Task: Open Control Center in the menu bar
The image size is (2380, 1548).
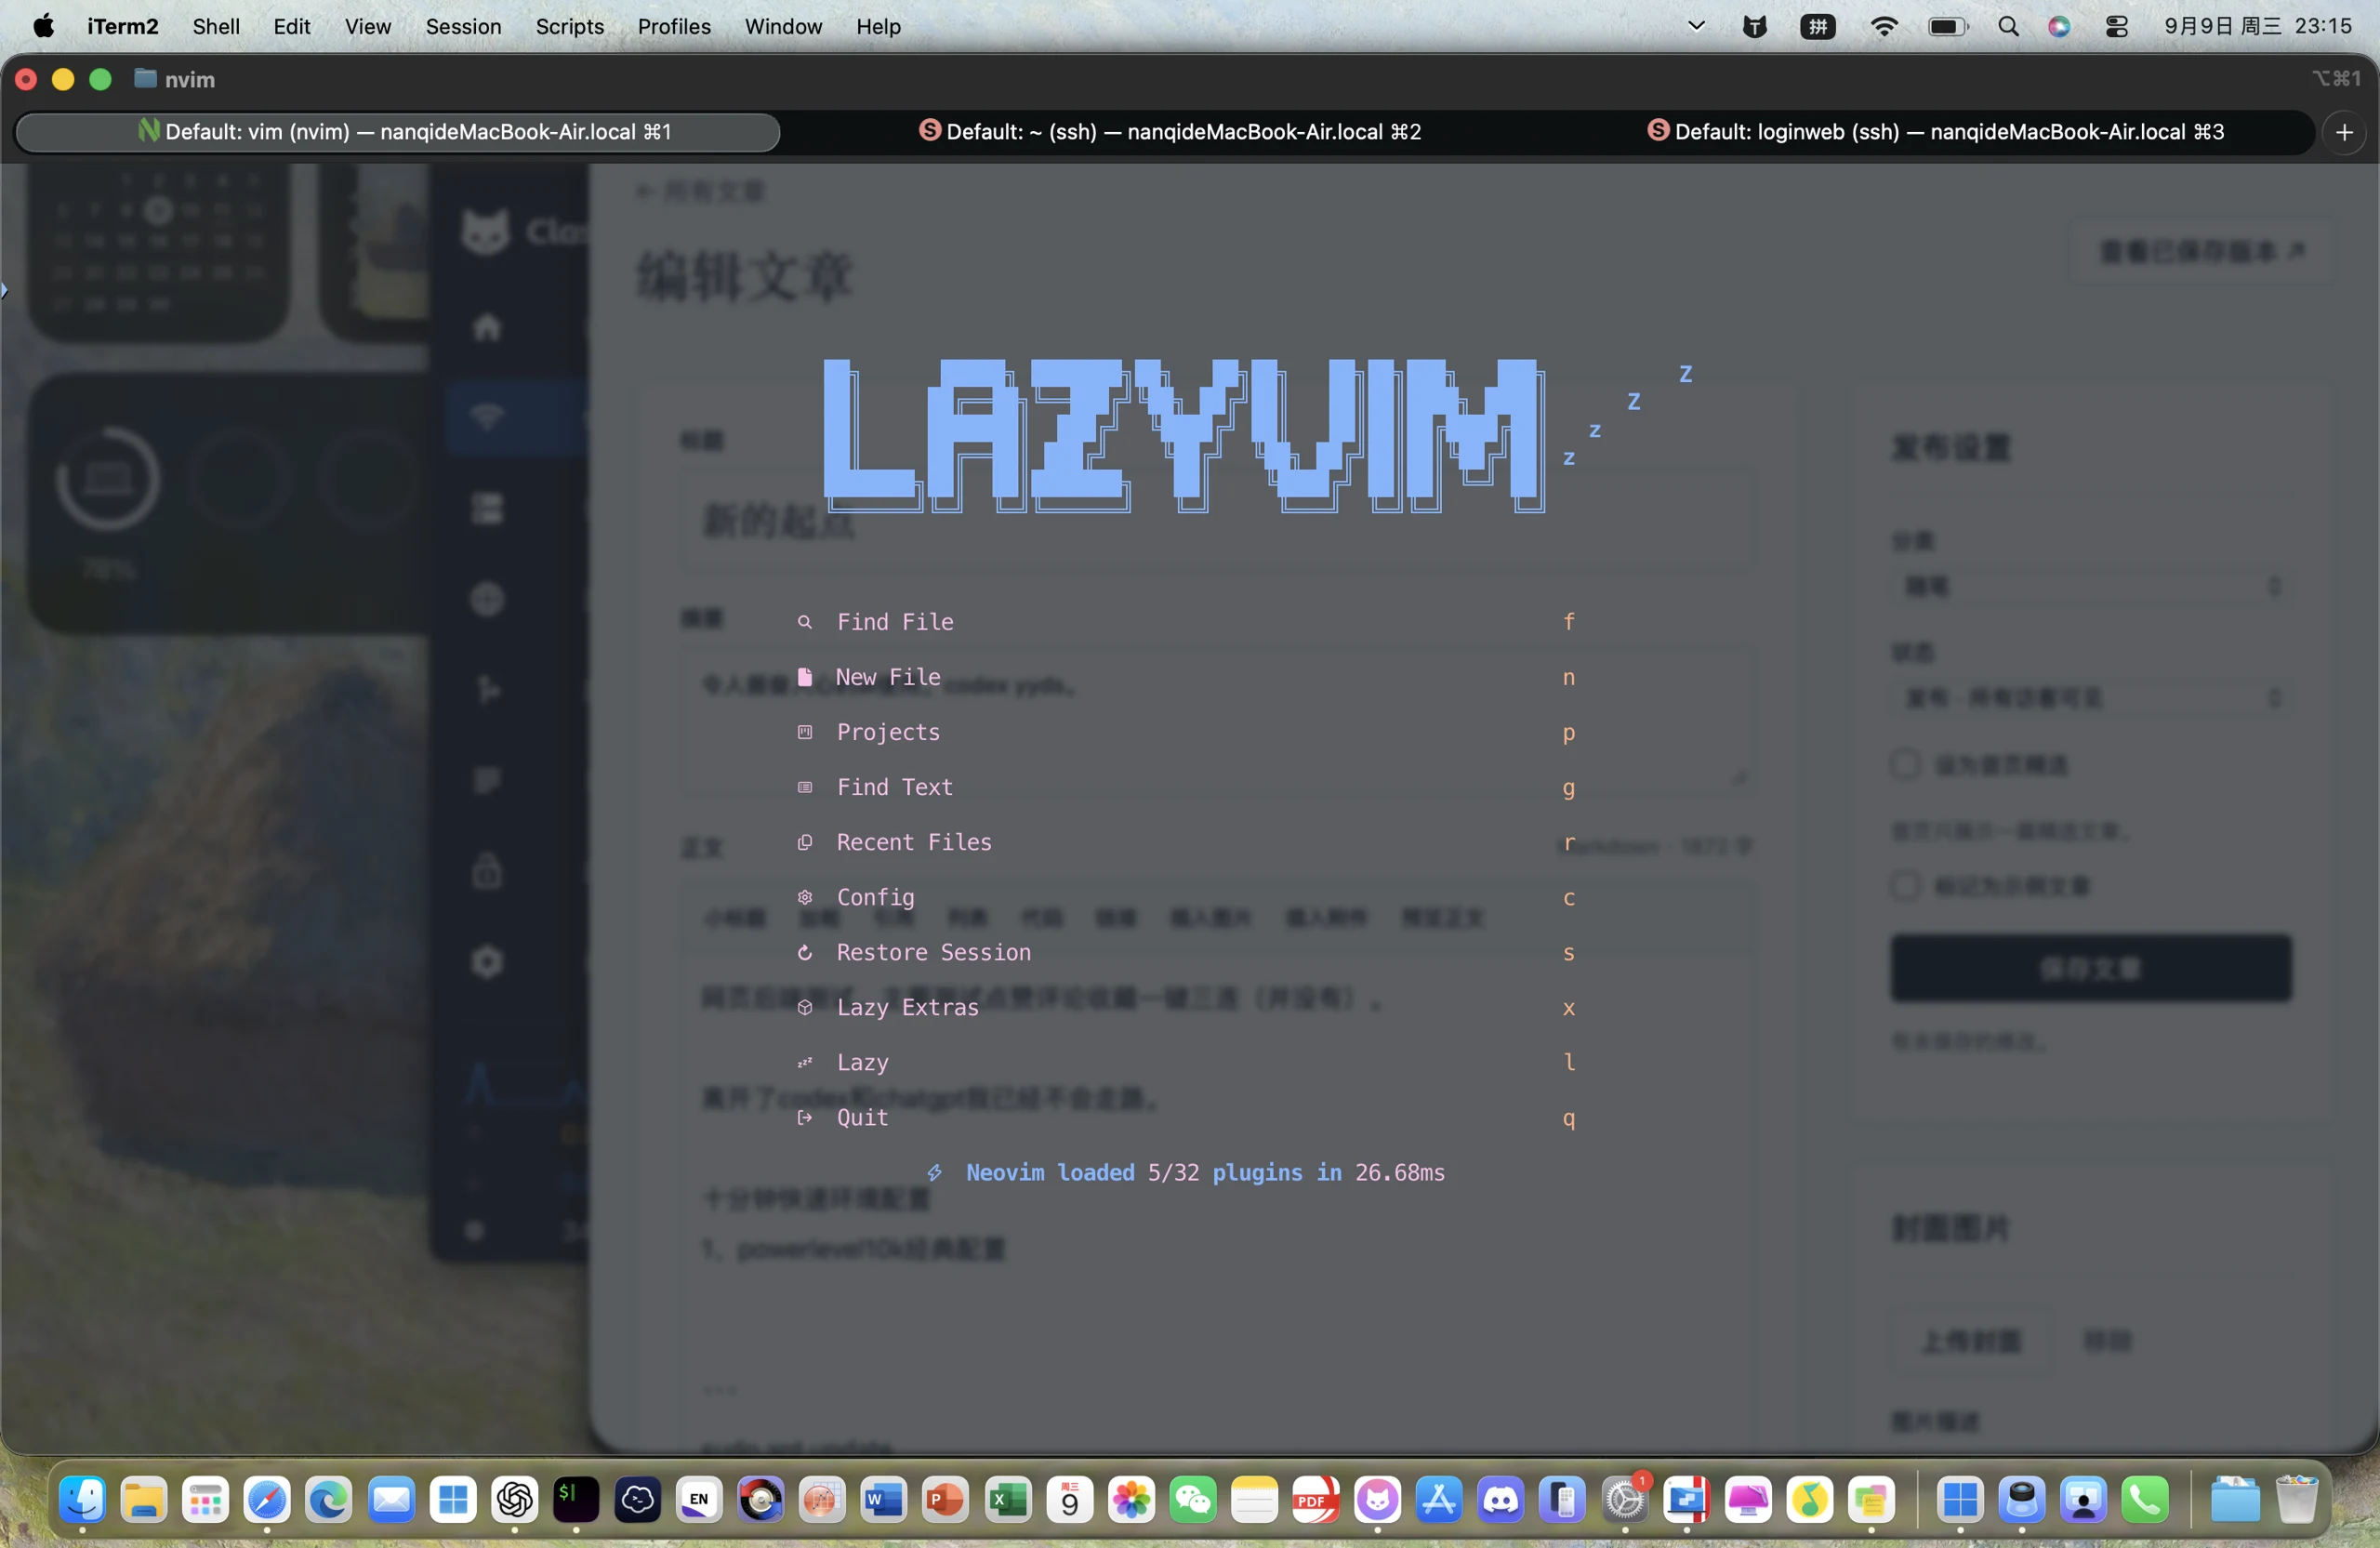Action: pyautogui.click(x=2116, y=26)
